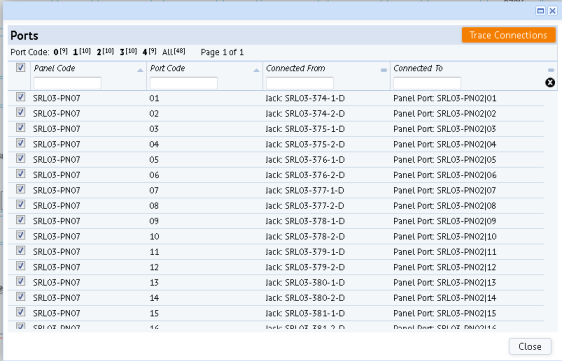Uncheck the row for port 01
The width and height of the screenshot is (562, 362).
point(20,97)
